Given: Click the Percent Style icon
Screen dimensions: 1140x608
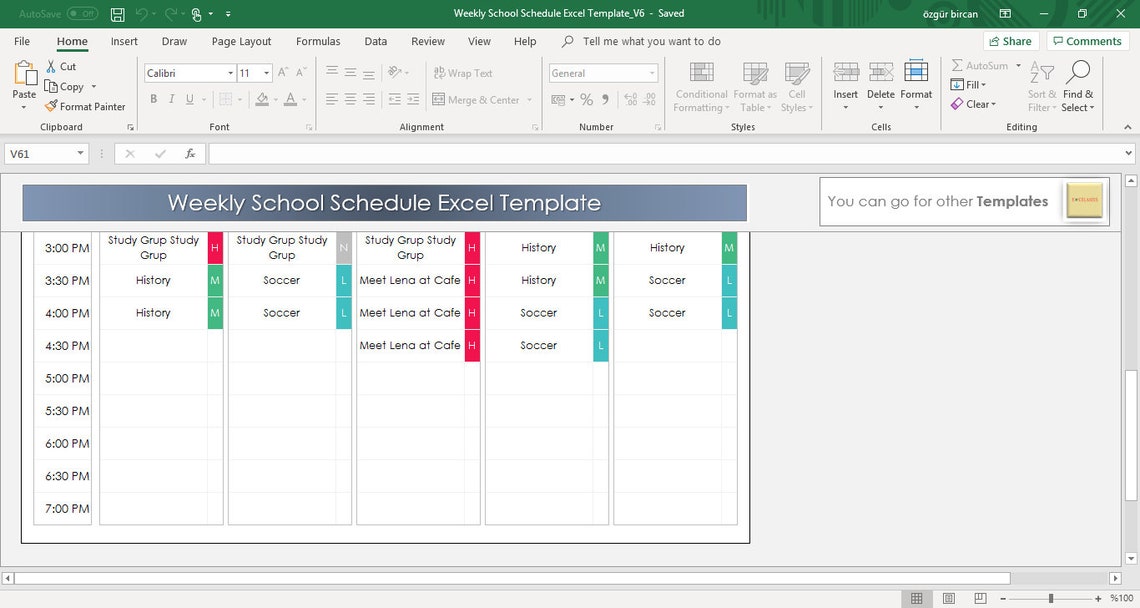Looking at the screenshot, I should pos(586,99).
